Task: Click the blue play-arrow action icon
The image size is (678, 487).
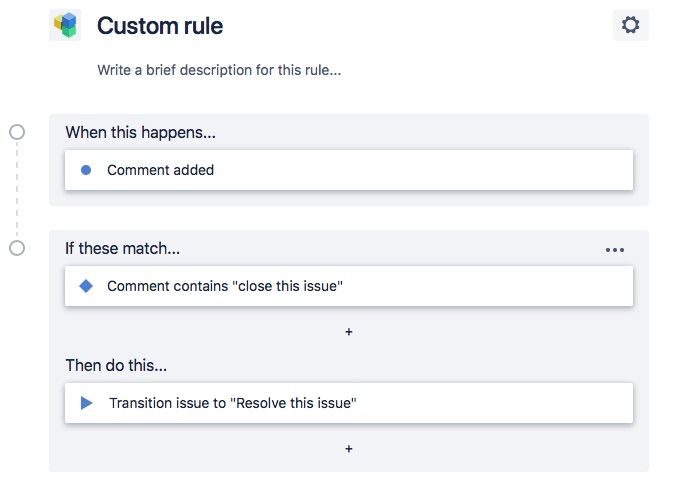Action: (86, 403)
